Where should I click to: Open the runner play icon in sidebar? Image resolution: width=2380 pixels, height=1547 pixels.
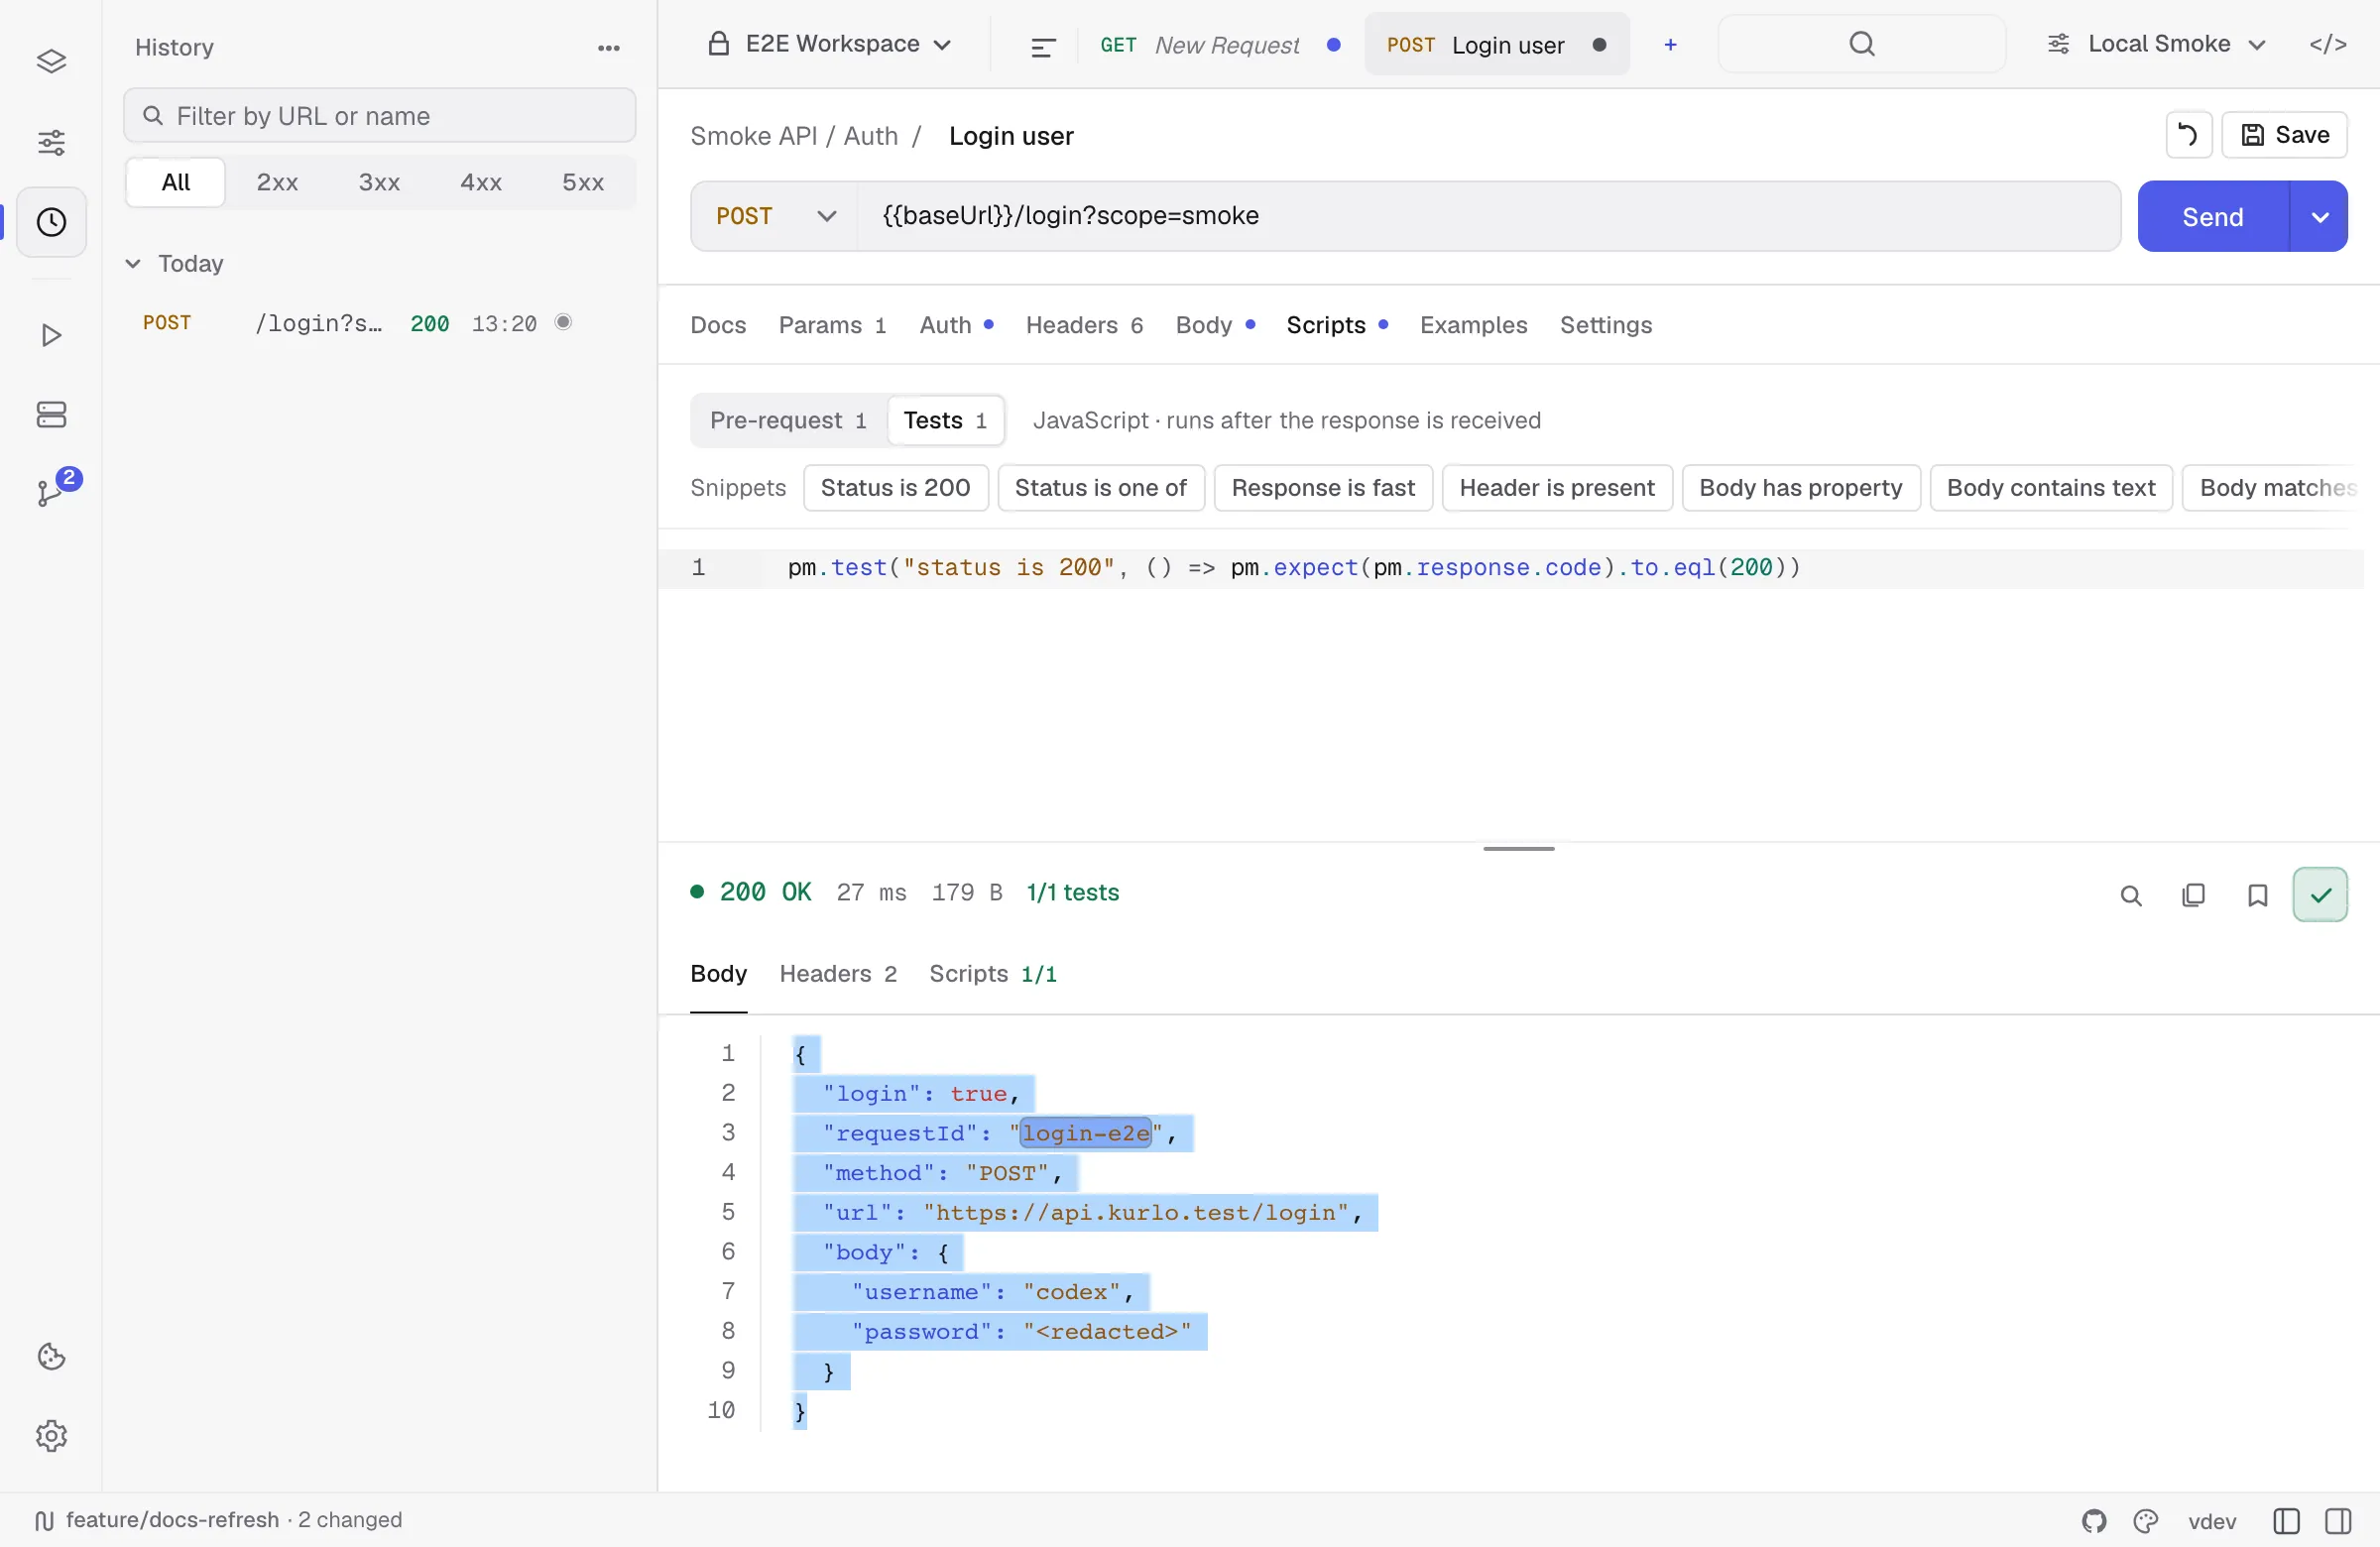tap(51, 335)
